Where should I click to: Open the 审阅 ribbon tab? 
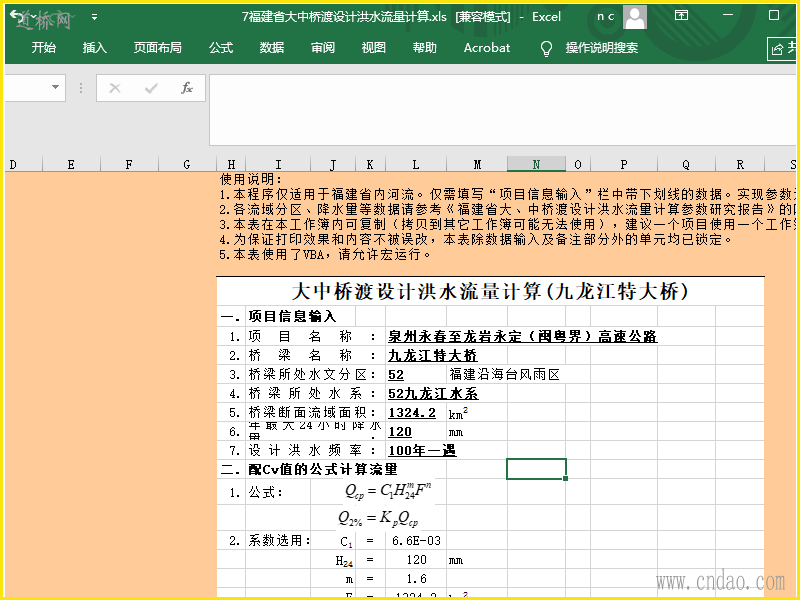(322, 48)
